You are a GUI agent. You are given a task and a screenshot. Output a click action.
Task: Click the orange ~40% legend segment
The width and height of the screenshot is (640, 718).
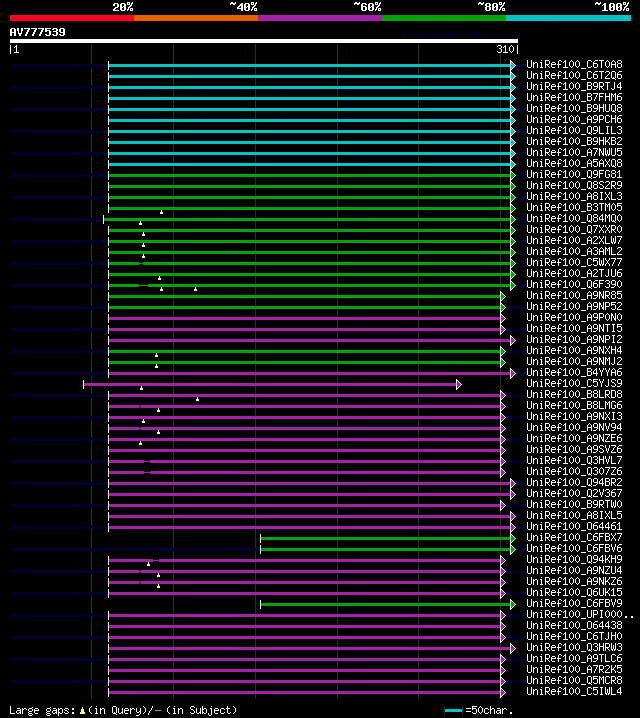[196, 18]
